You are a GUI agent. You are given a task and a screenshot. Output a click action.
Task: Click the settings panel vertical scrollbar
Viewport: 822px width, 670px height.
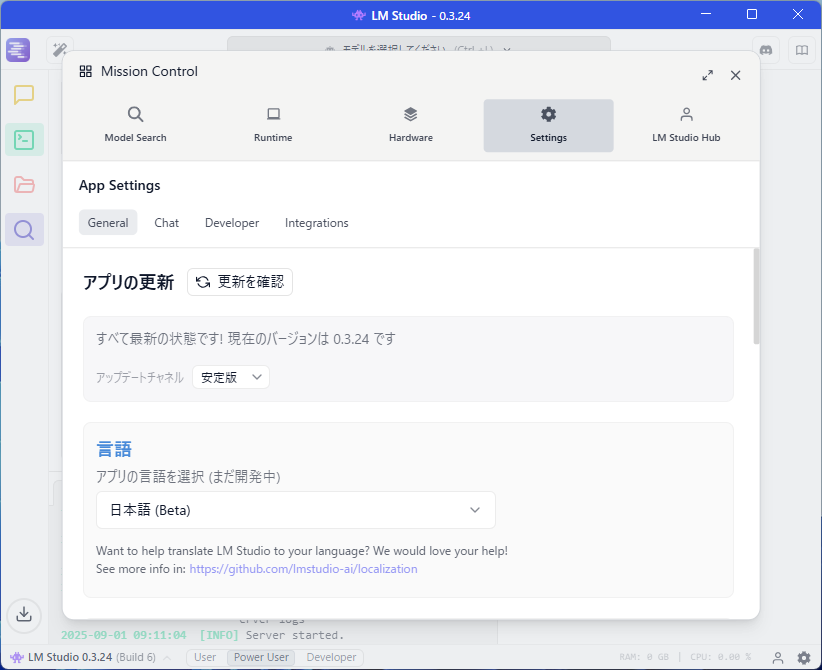pos(756,296)
